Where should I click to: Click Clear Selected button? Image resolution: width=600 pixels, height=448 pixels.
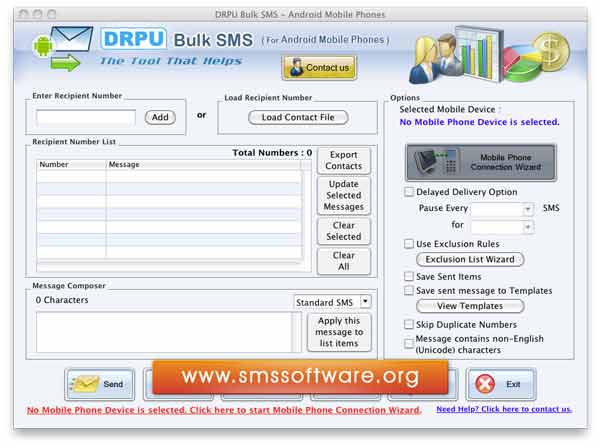click(x=344, y=231)
